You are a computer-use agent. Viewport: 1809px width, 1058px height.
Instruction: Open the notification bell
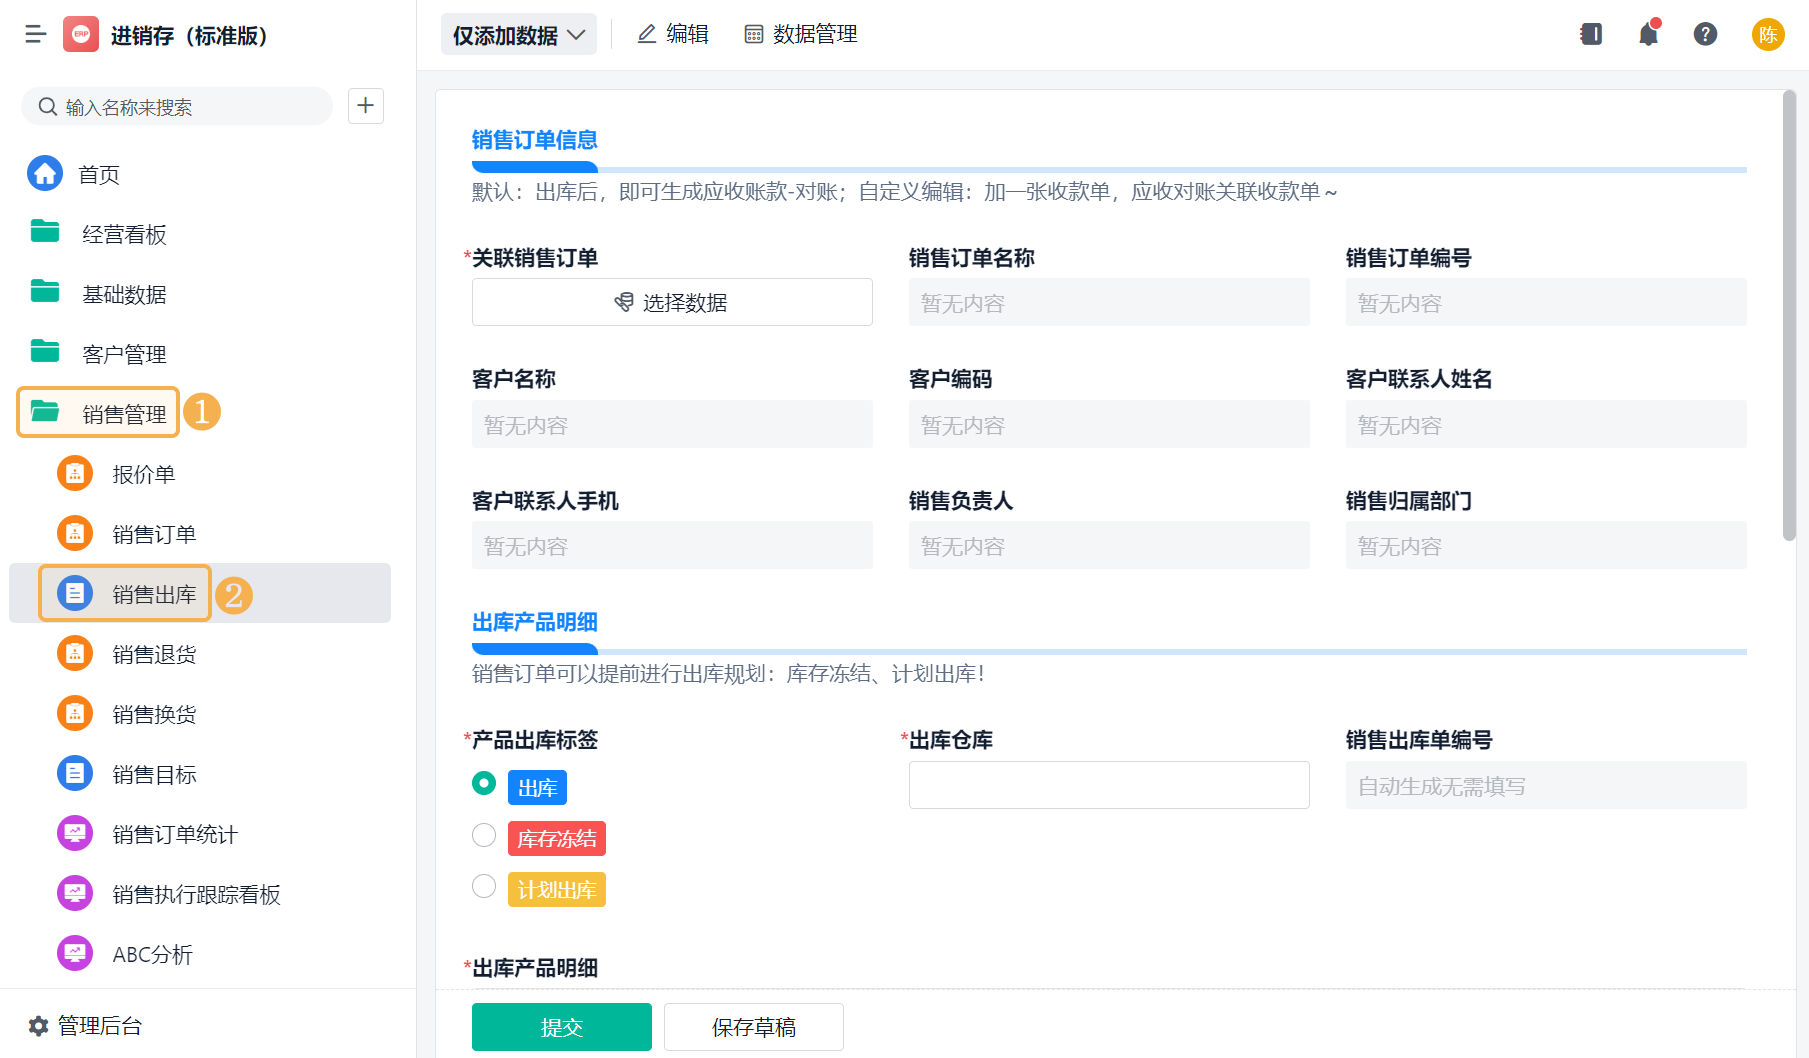(1649, 34)
